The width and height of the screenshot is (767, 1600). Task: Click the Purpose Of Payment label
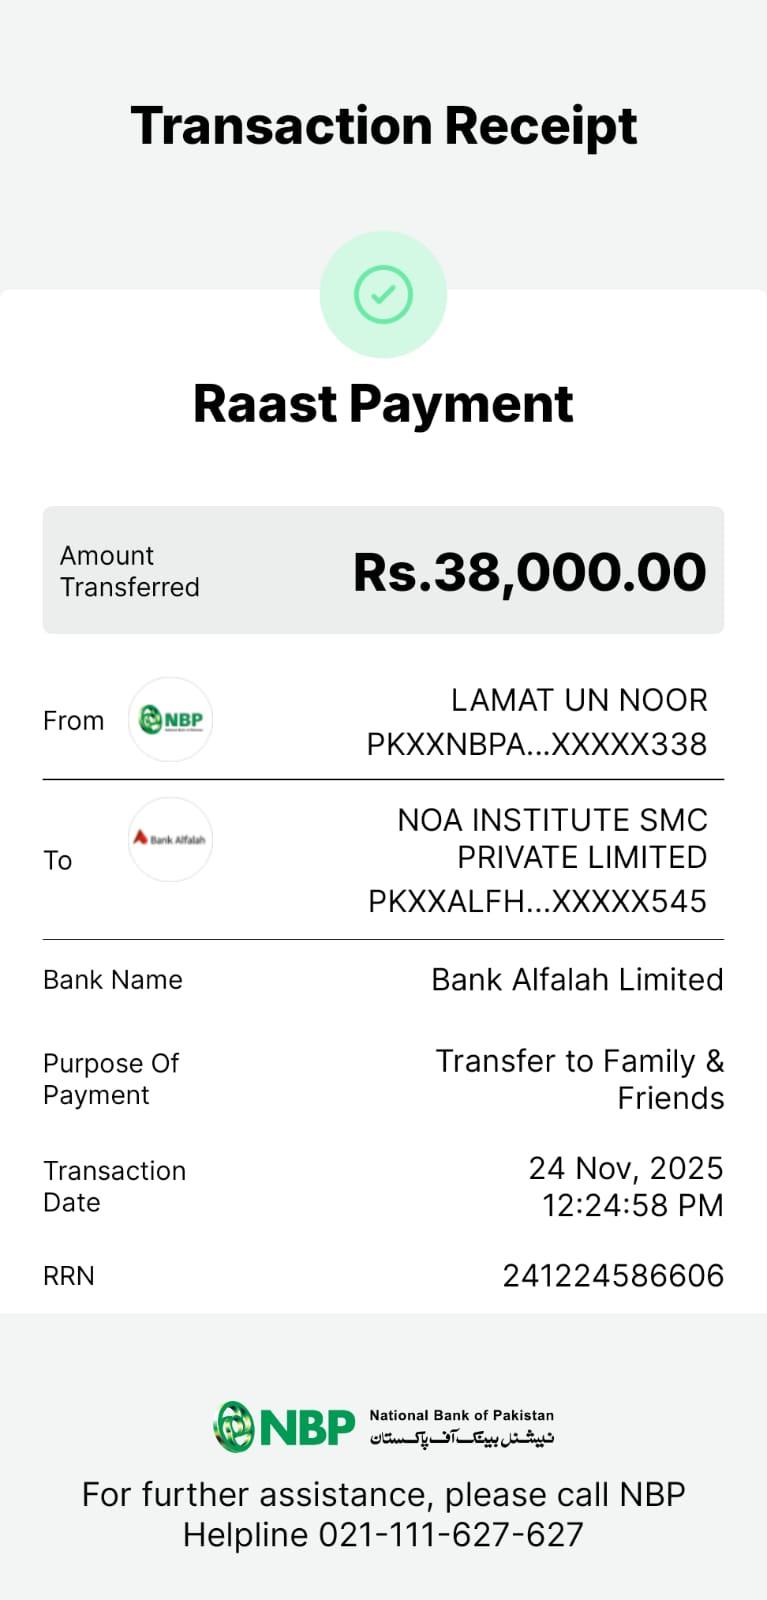pos(111,1079)
